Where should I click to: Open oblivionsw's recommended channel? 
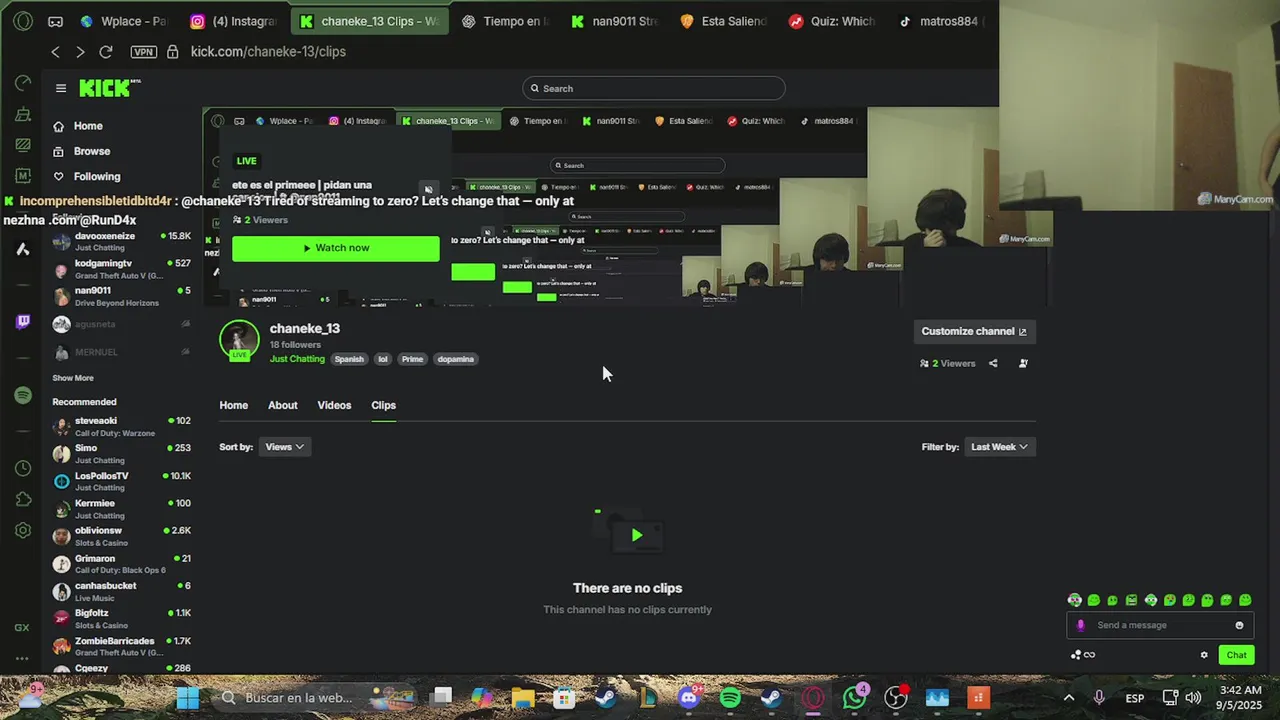click(121, 536)
